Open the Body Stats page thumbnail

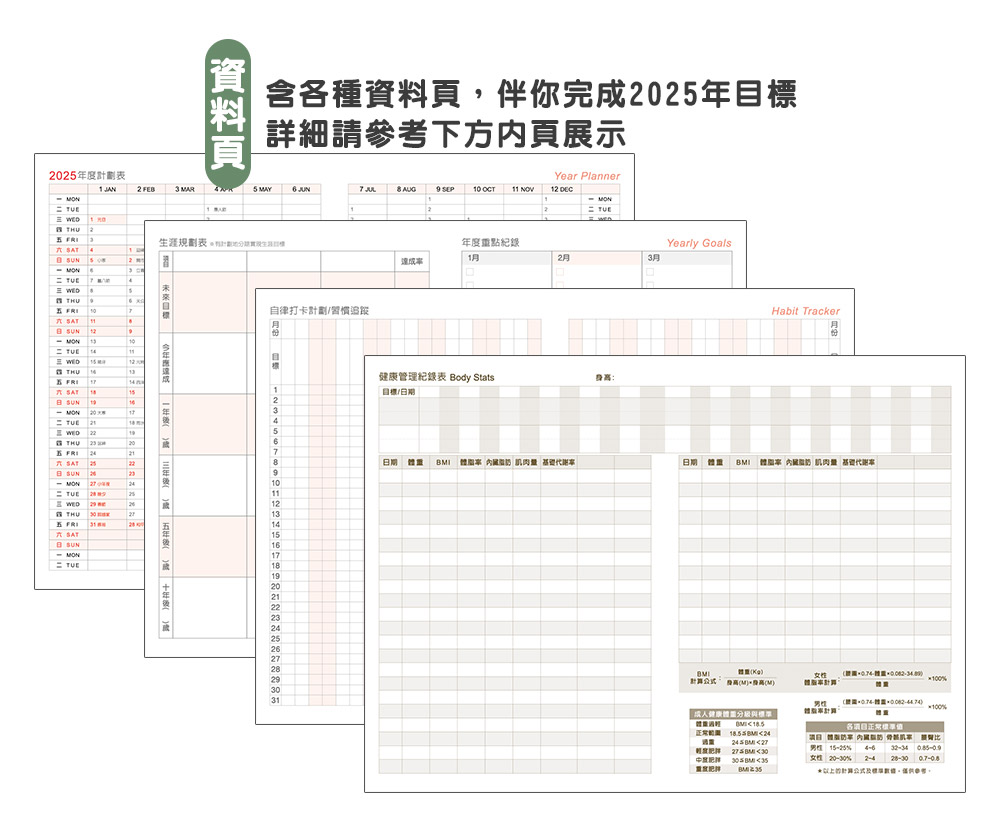tap(665, 574)
